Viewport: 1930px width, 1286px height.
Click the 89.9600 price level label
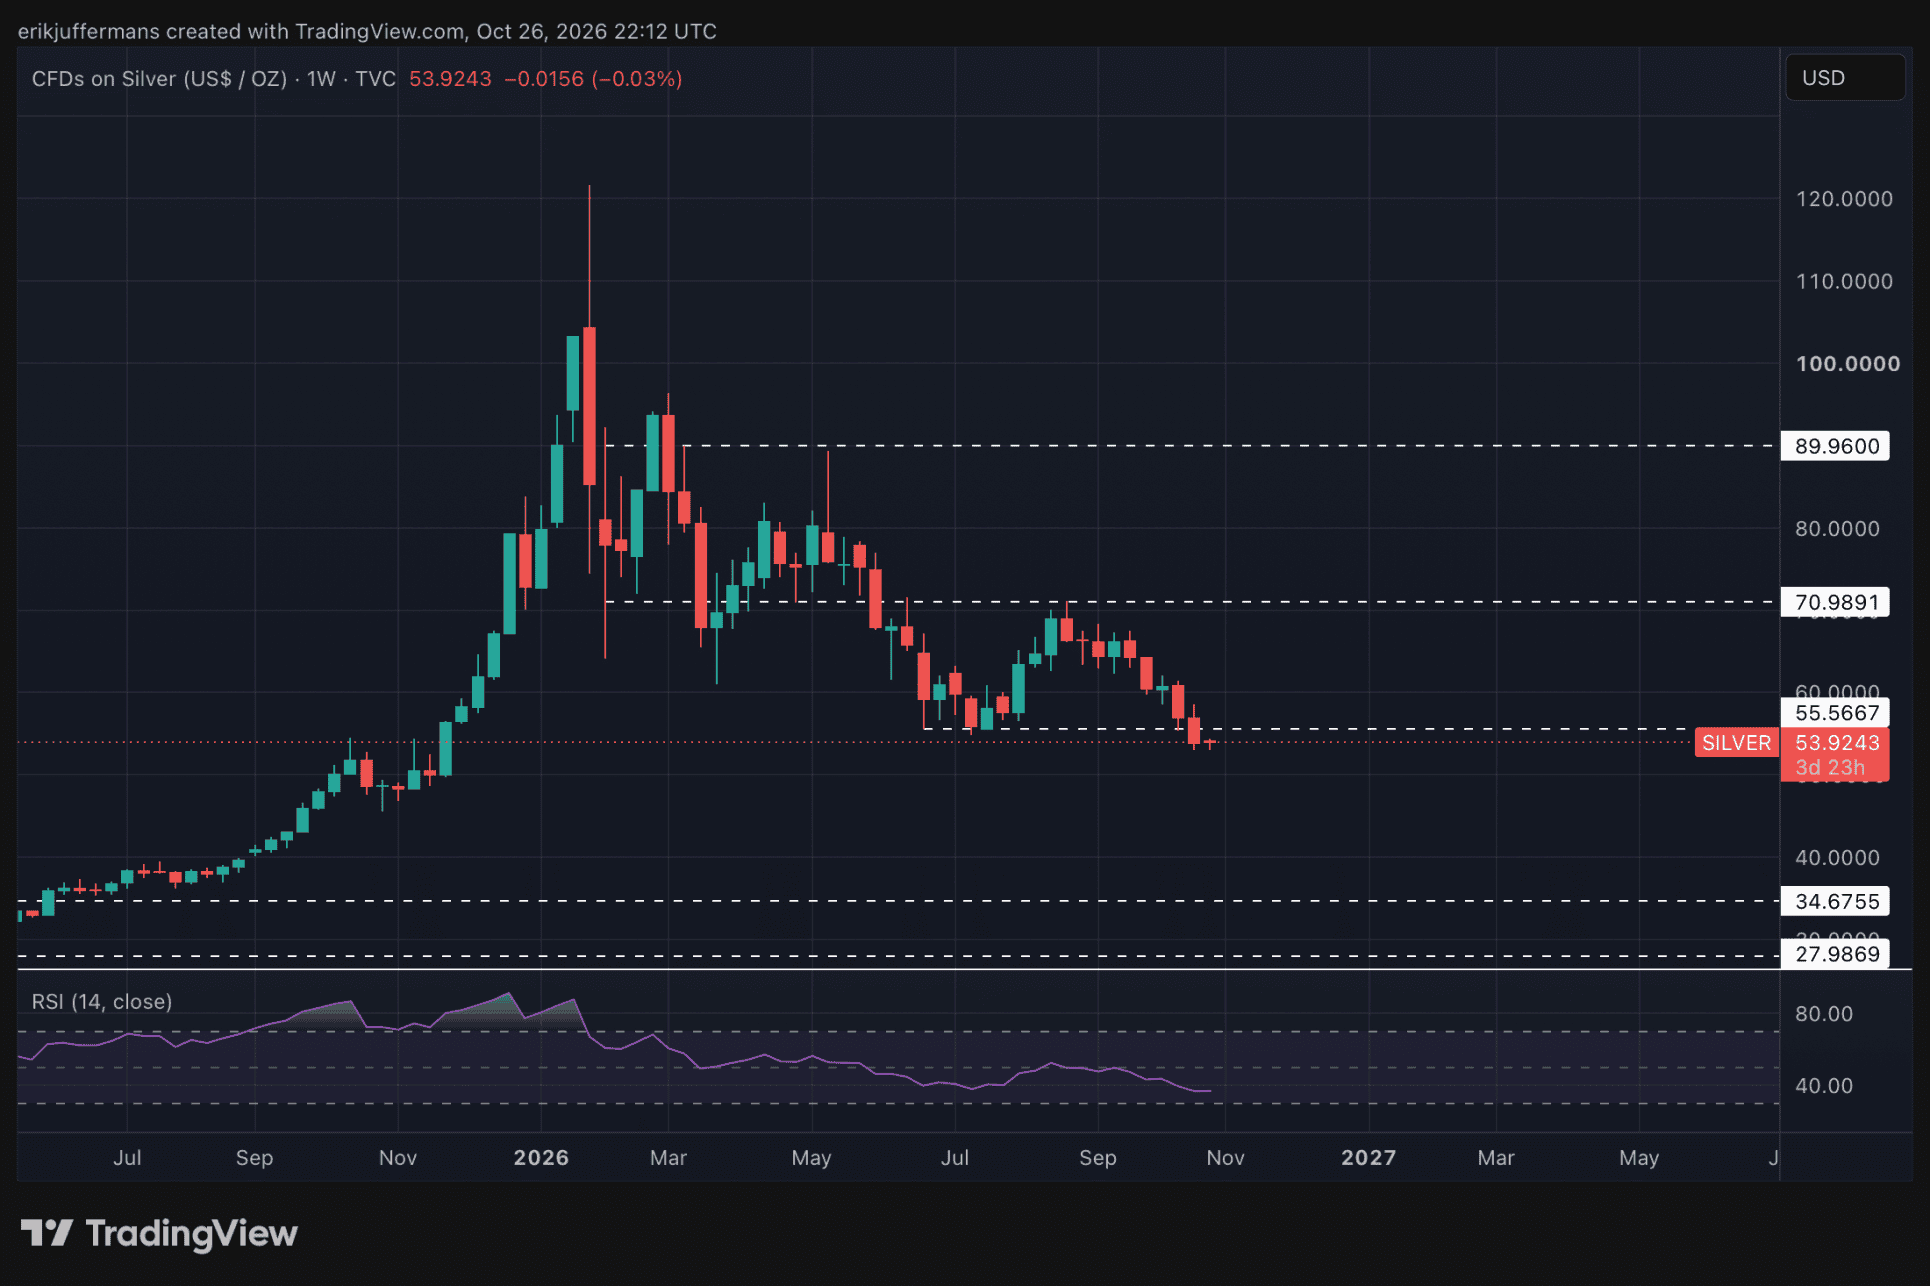click(1835, 446)
